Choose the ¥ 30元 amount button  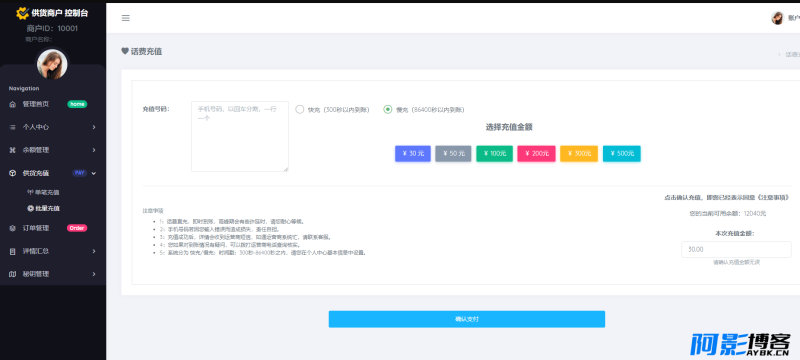(413, 153)
